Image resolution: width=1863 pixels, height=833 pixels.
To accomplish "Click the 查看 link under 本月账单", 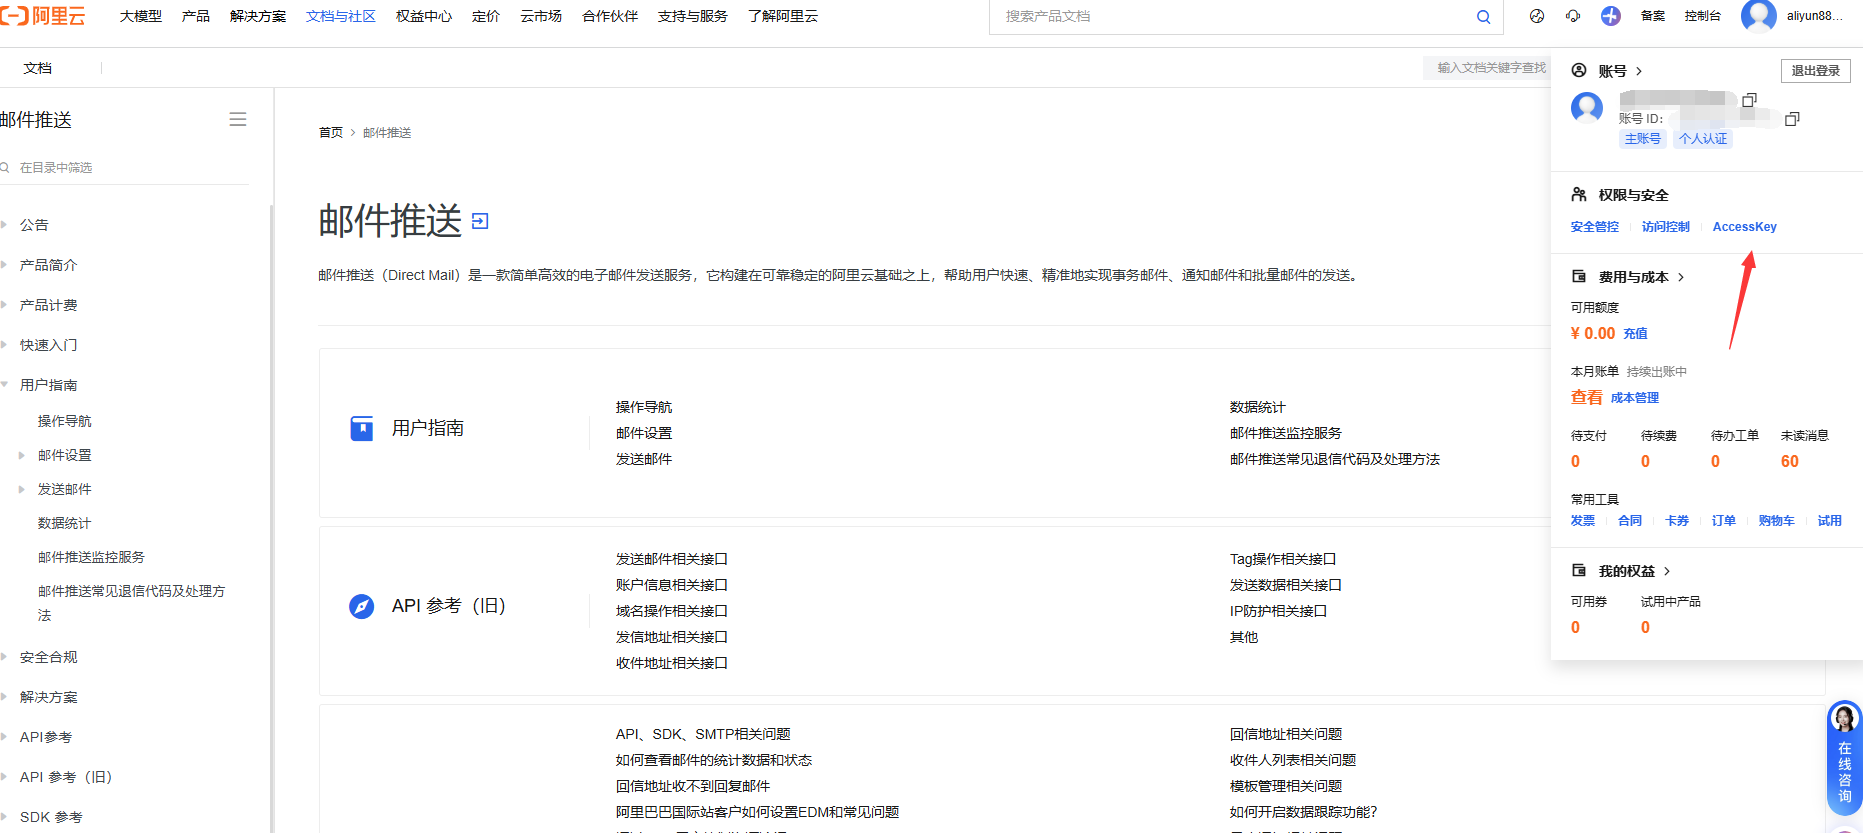I will coord(1587,397).
